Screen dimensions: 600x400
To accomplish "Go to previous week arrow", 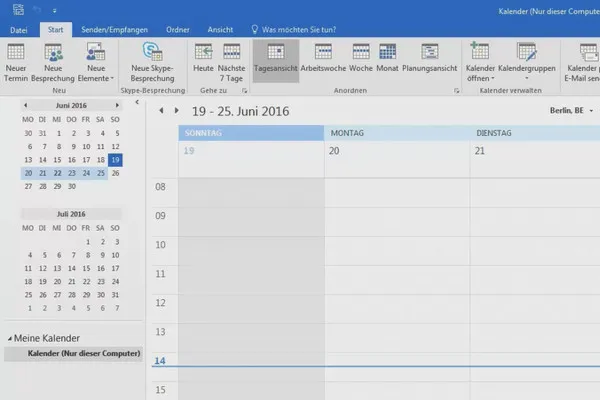I will coord(161,111).
